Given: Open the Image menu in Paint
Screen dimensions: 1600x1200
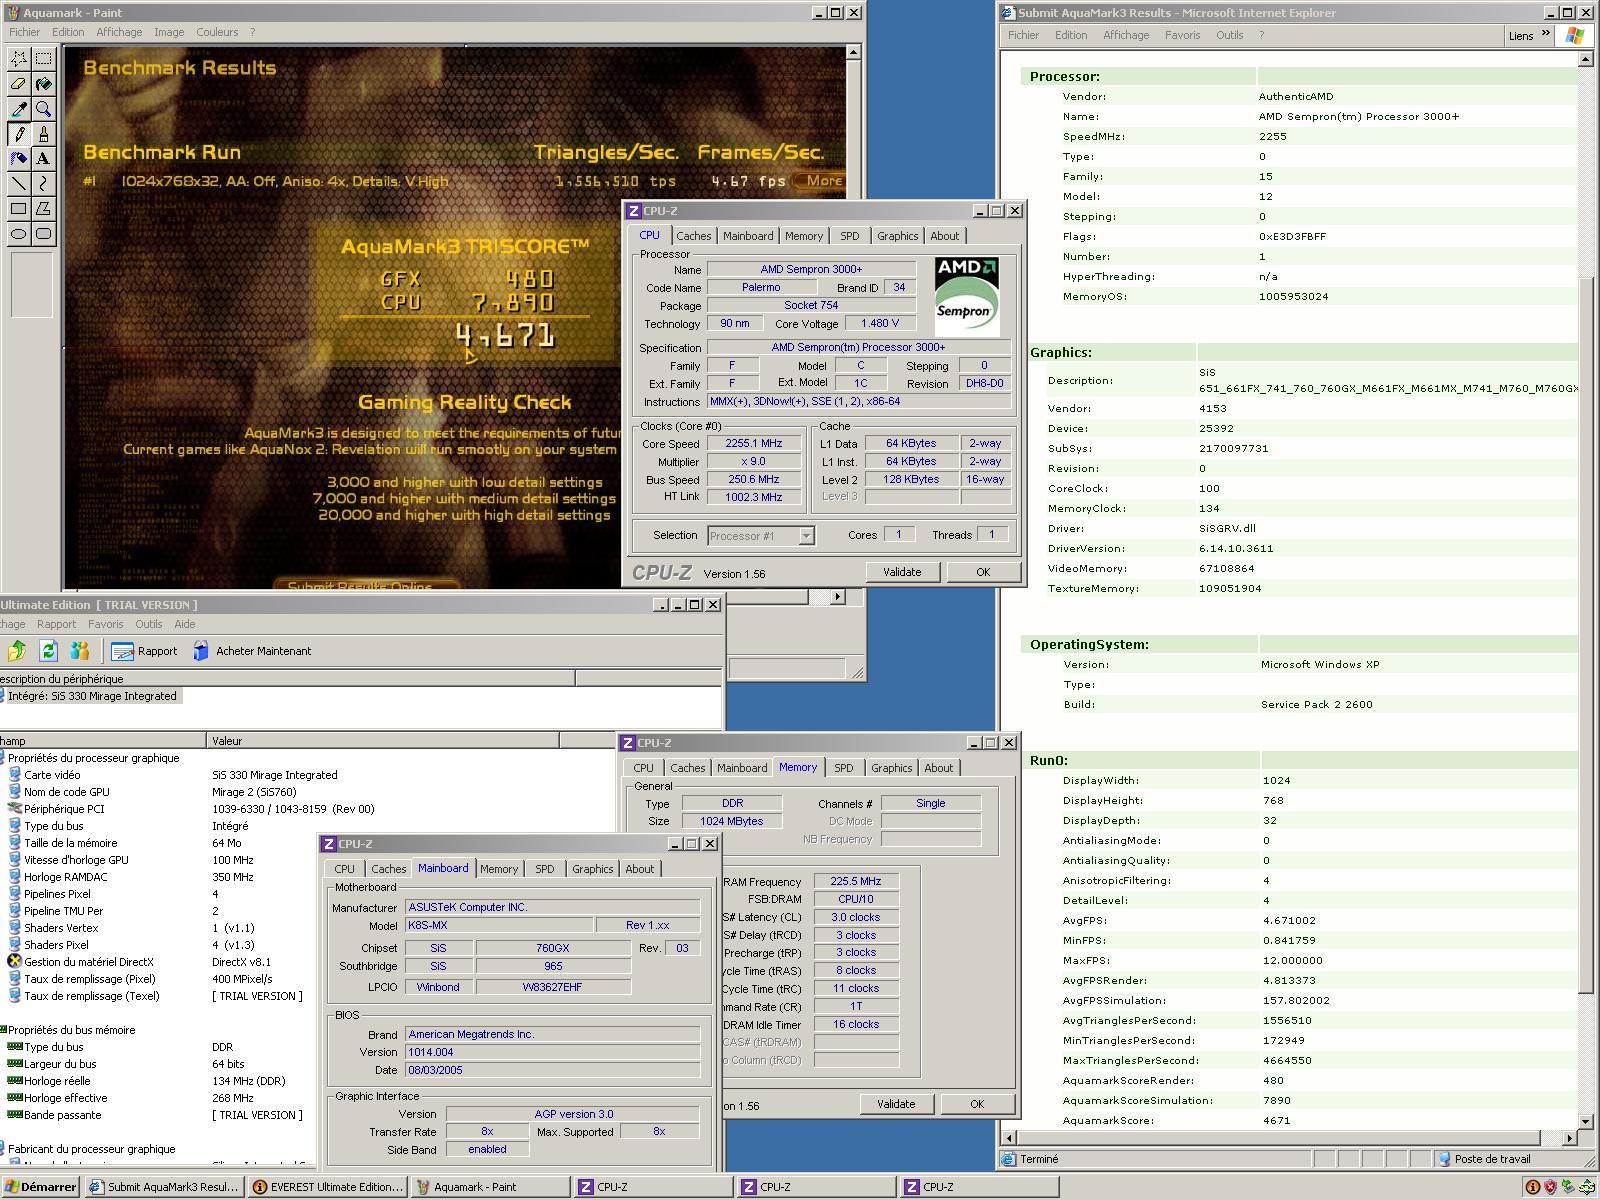Looking at the screenshot, I should click(169, 32).
